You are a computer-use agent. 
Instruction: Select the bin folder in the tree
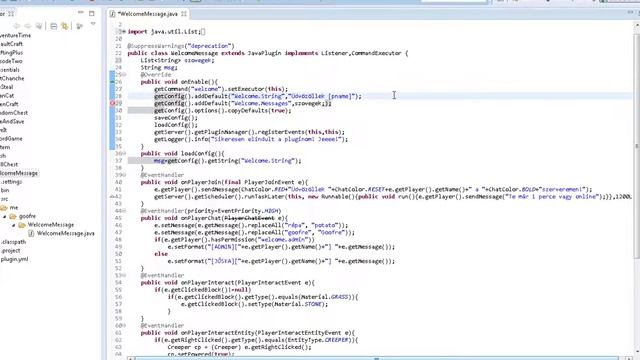click(4, 191)
